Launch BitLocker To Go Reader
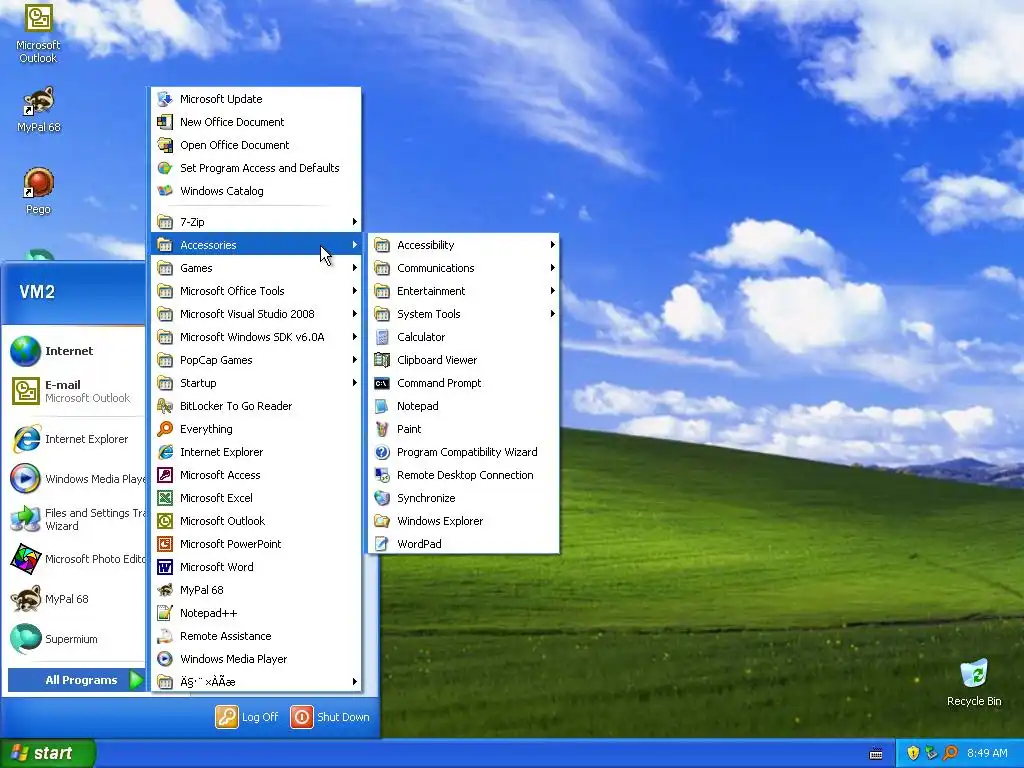The width and height of the screenshot is (1024, 768). 256,406
